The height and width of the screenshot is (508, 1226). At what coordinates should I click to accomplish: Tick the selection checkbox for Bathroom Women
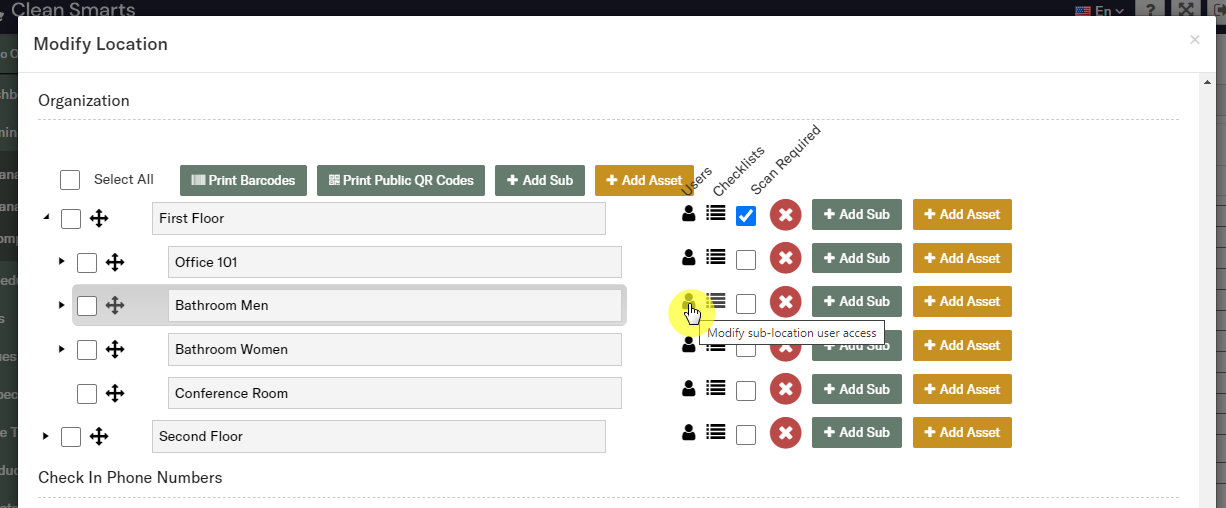(x=87, y=350)
